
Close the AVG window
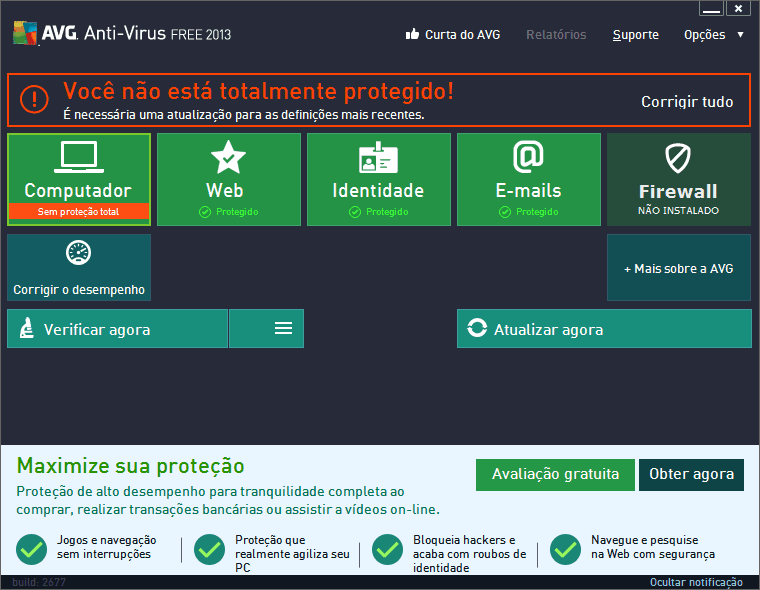tap(738, 8)
